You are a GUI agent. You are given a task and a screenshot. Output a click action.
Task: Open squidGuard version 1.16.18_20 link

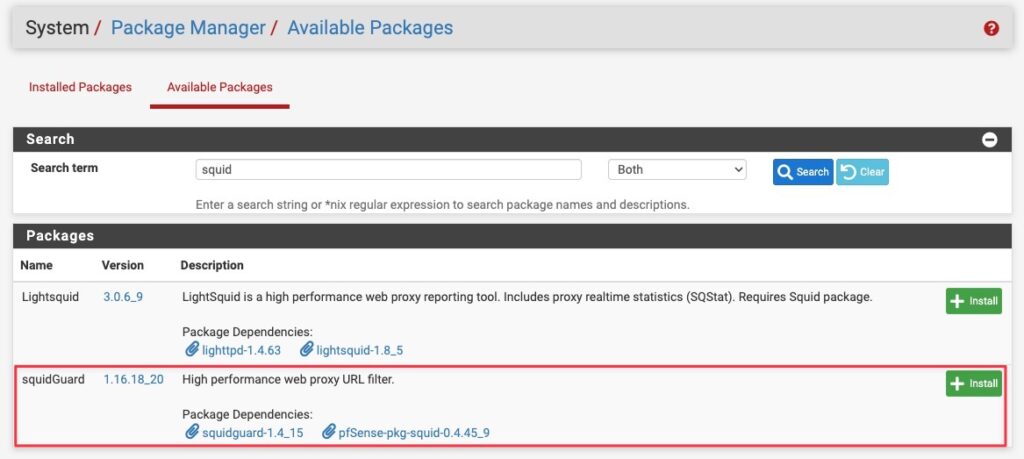134,379
